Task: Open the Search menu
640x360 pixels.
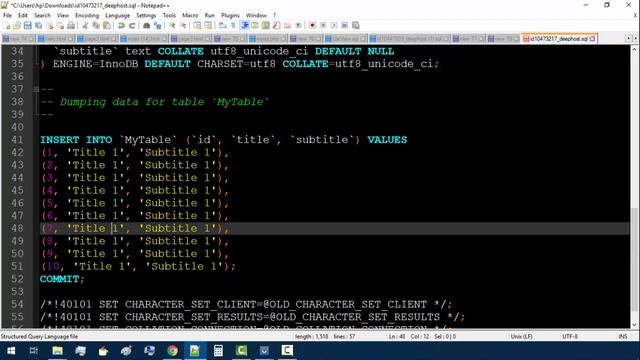Action: 42,15
